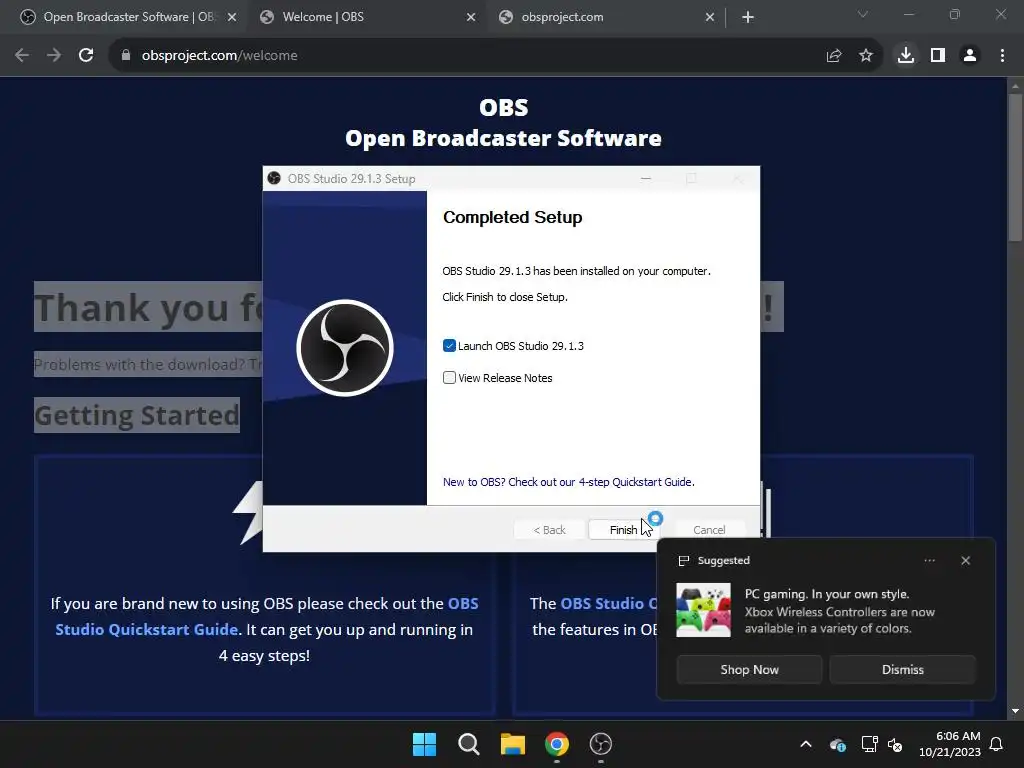Open the Windows Start menu
Image resolution: width=1024 pixels, height=768 pixels.
(424, 744)
